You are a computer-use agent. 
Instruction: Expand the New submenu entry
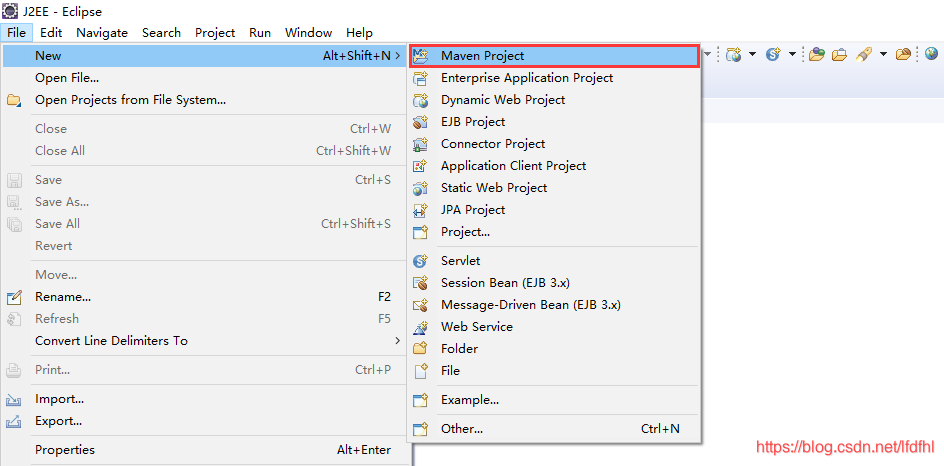[205, 55]
